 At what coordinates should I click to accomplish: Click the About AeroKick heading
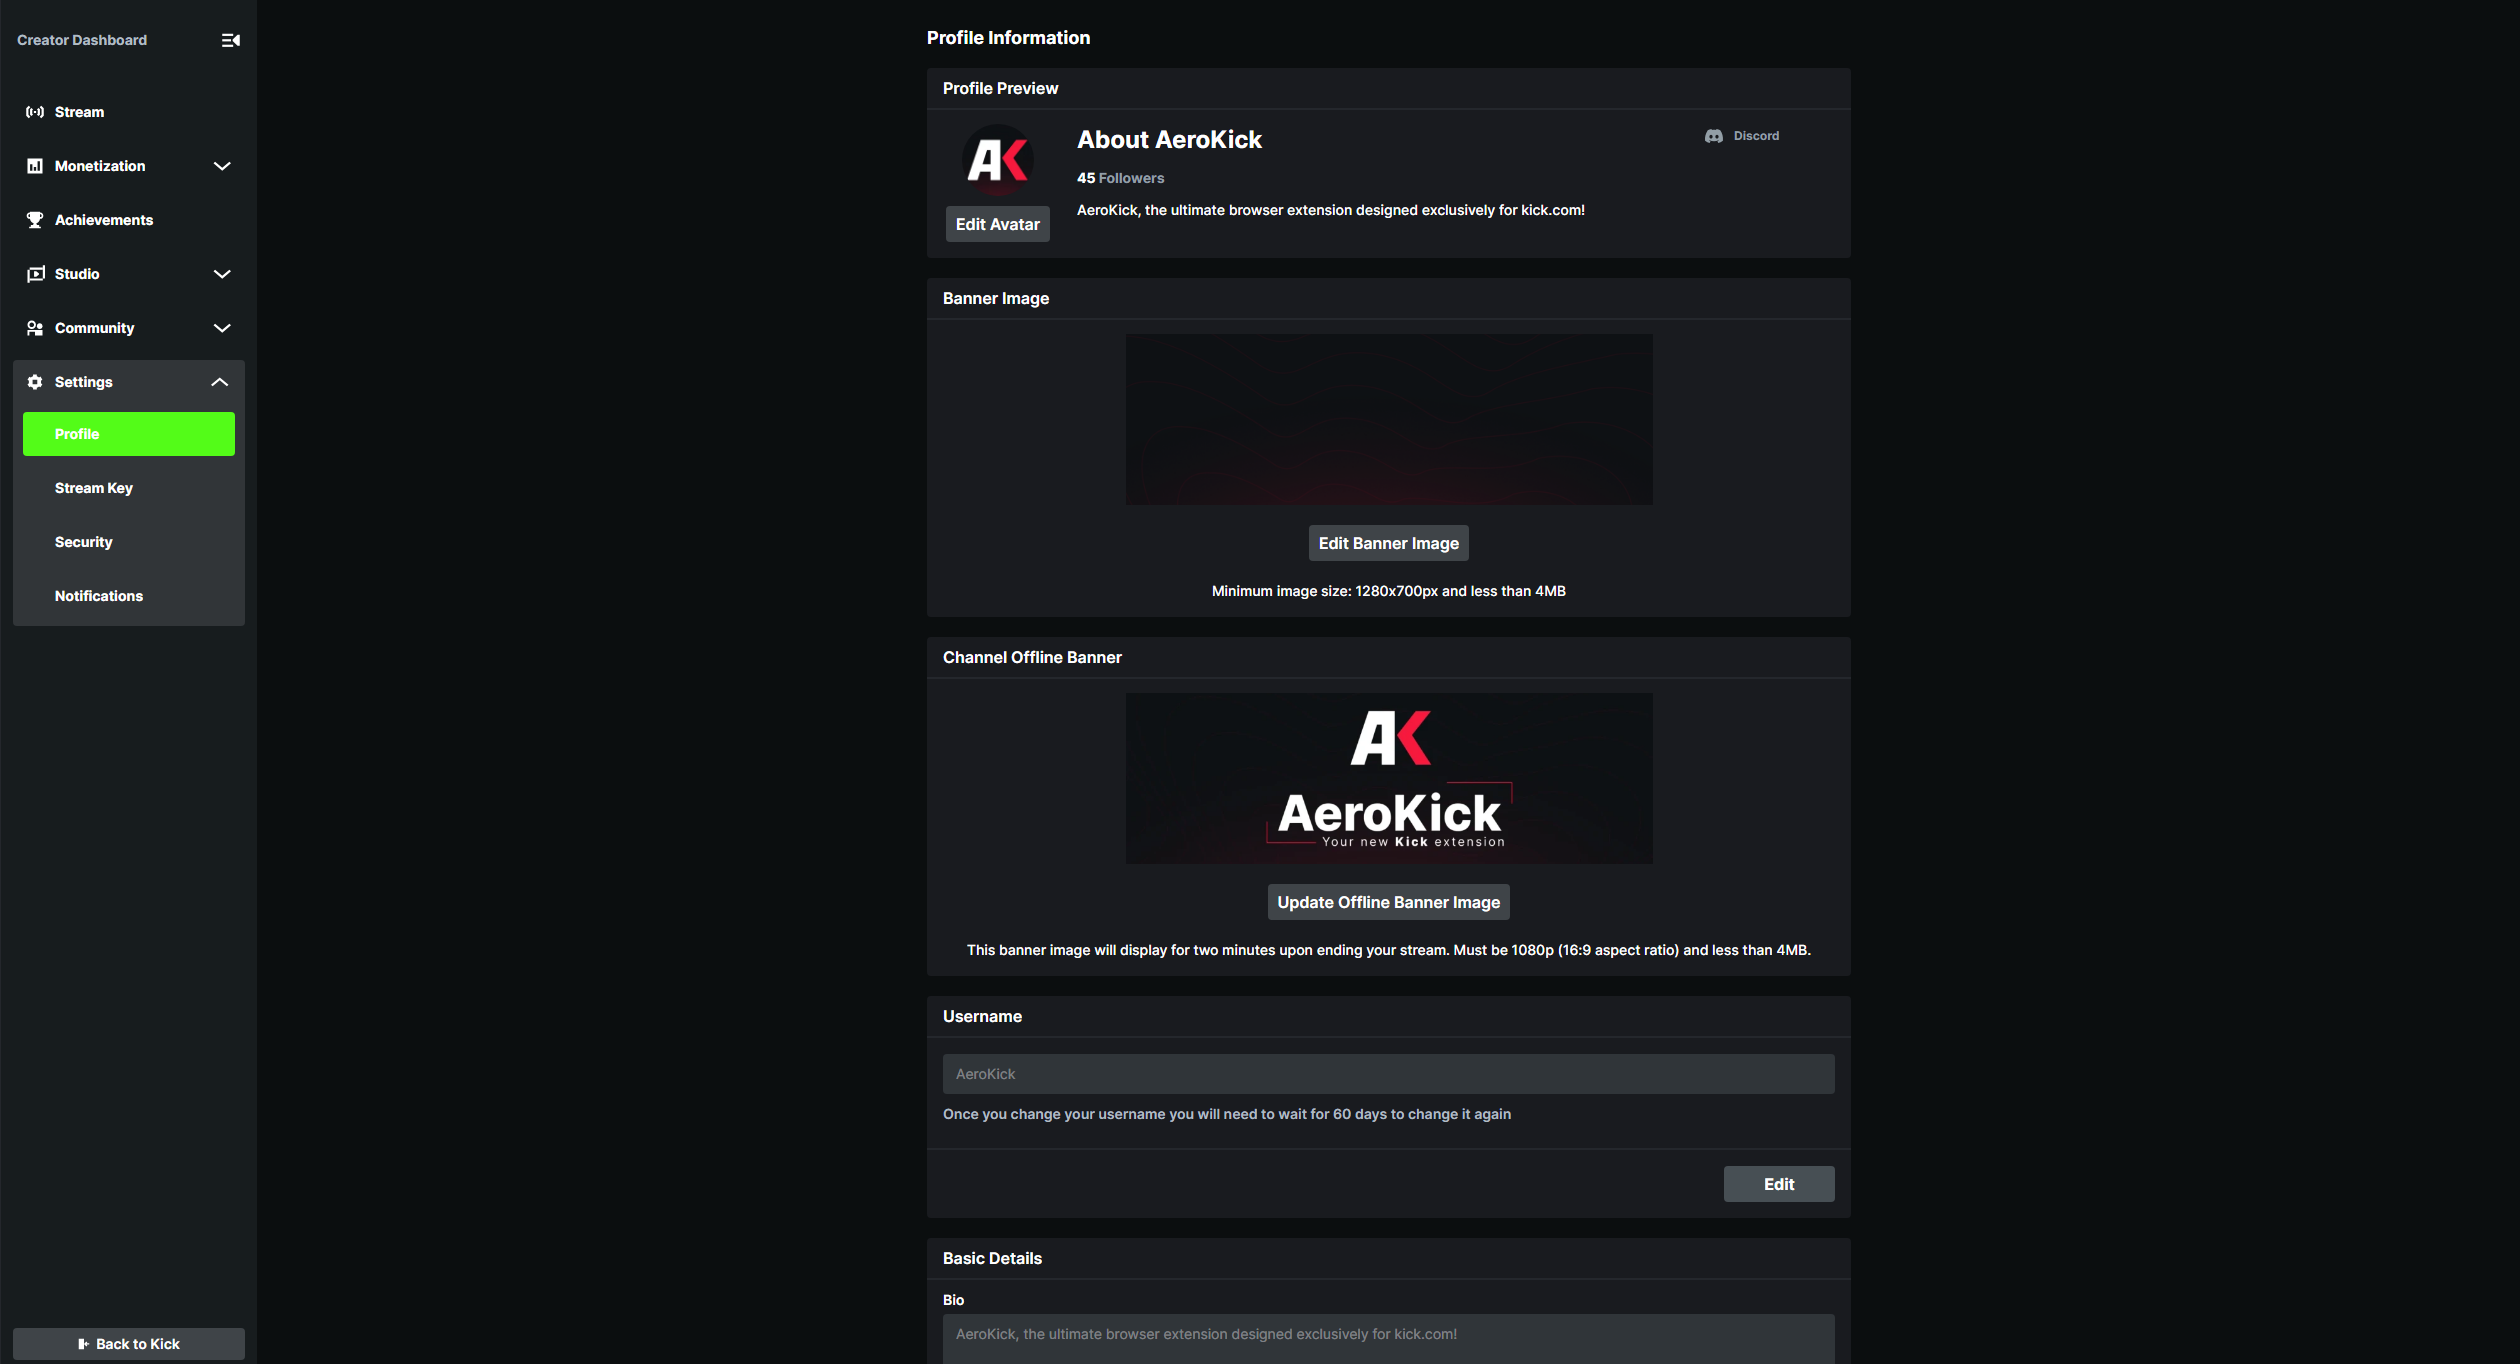(1169, 140)
